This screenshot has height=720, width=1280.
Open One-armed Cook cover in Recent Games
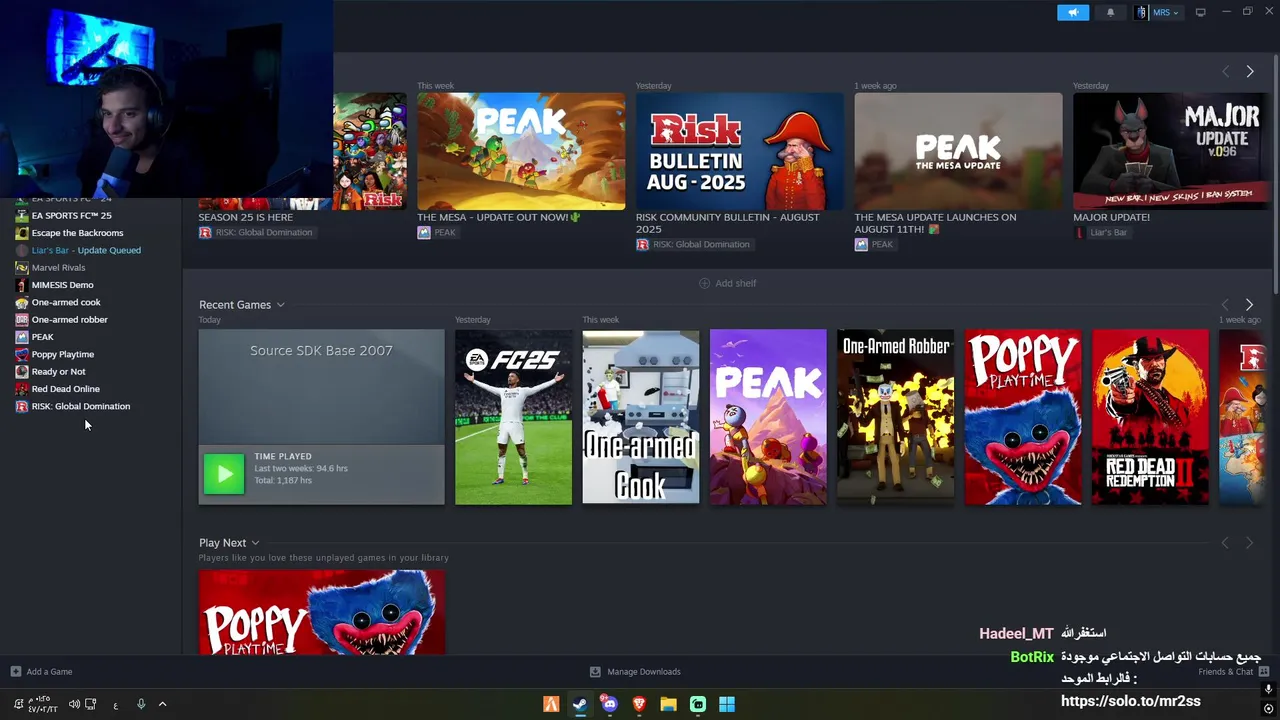click(x=641, y=417)
